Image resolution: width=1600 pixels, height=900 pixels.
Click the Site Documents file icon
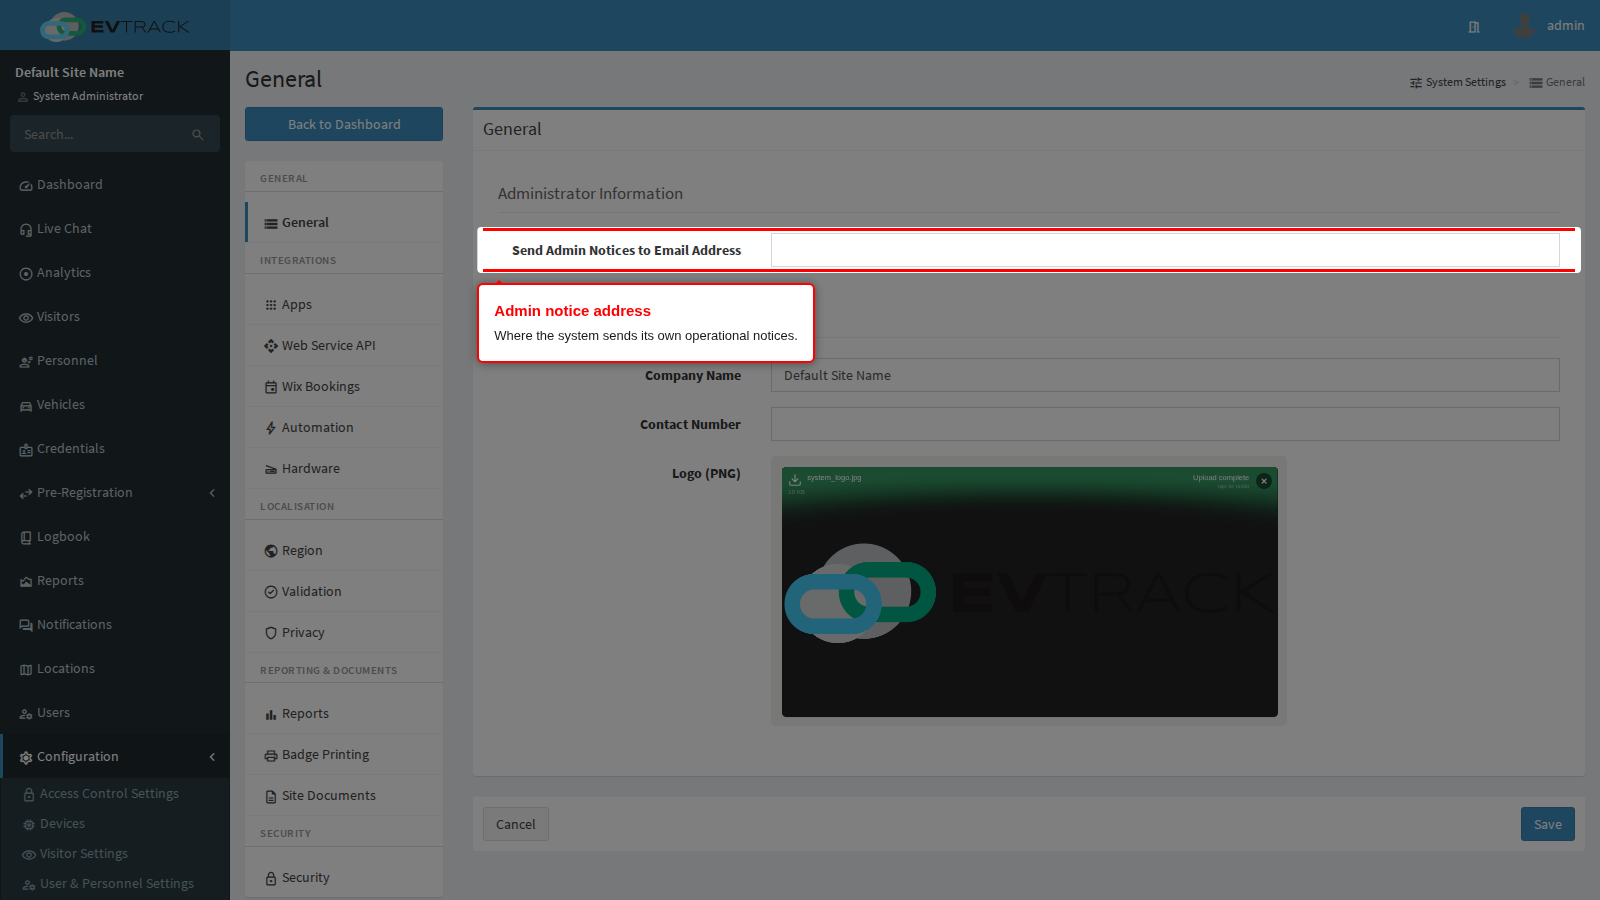click(271, 797)
